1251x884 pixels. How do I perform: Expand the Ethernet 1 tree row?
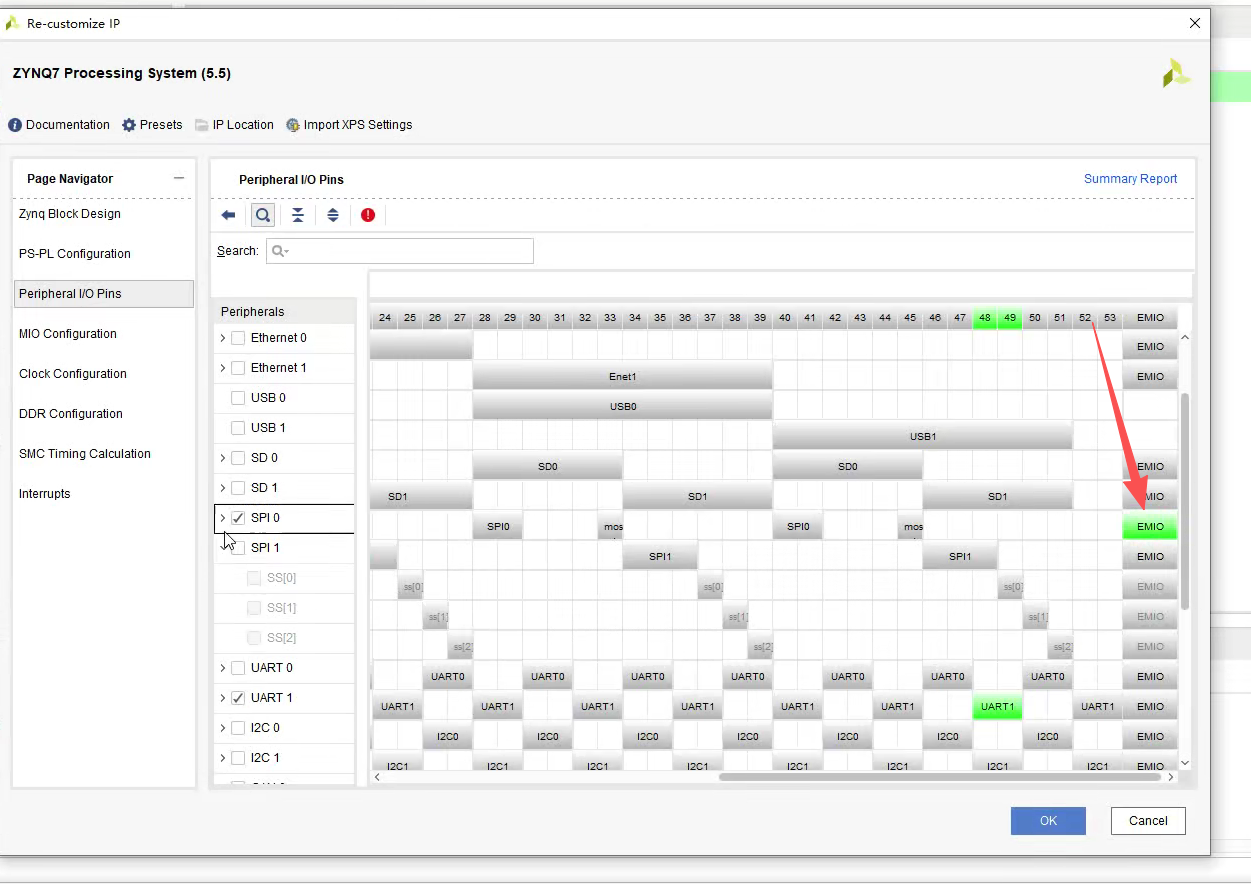point(222,368)
